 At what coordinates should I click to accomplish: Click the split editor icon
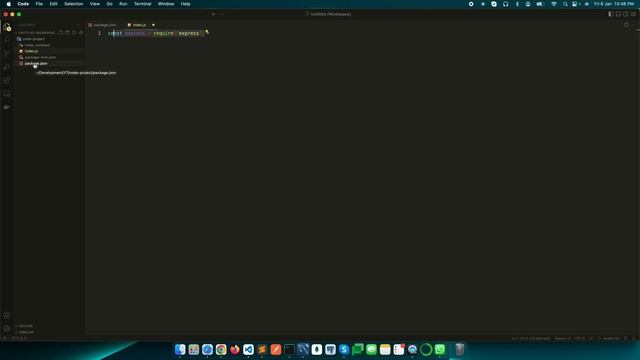[627, 25]
